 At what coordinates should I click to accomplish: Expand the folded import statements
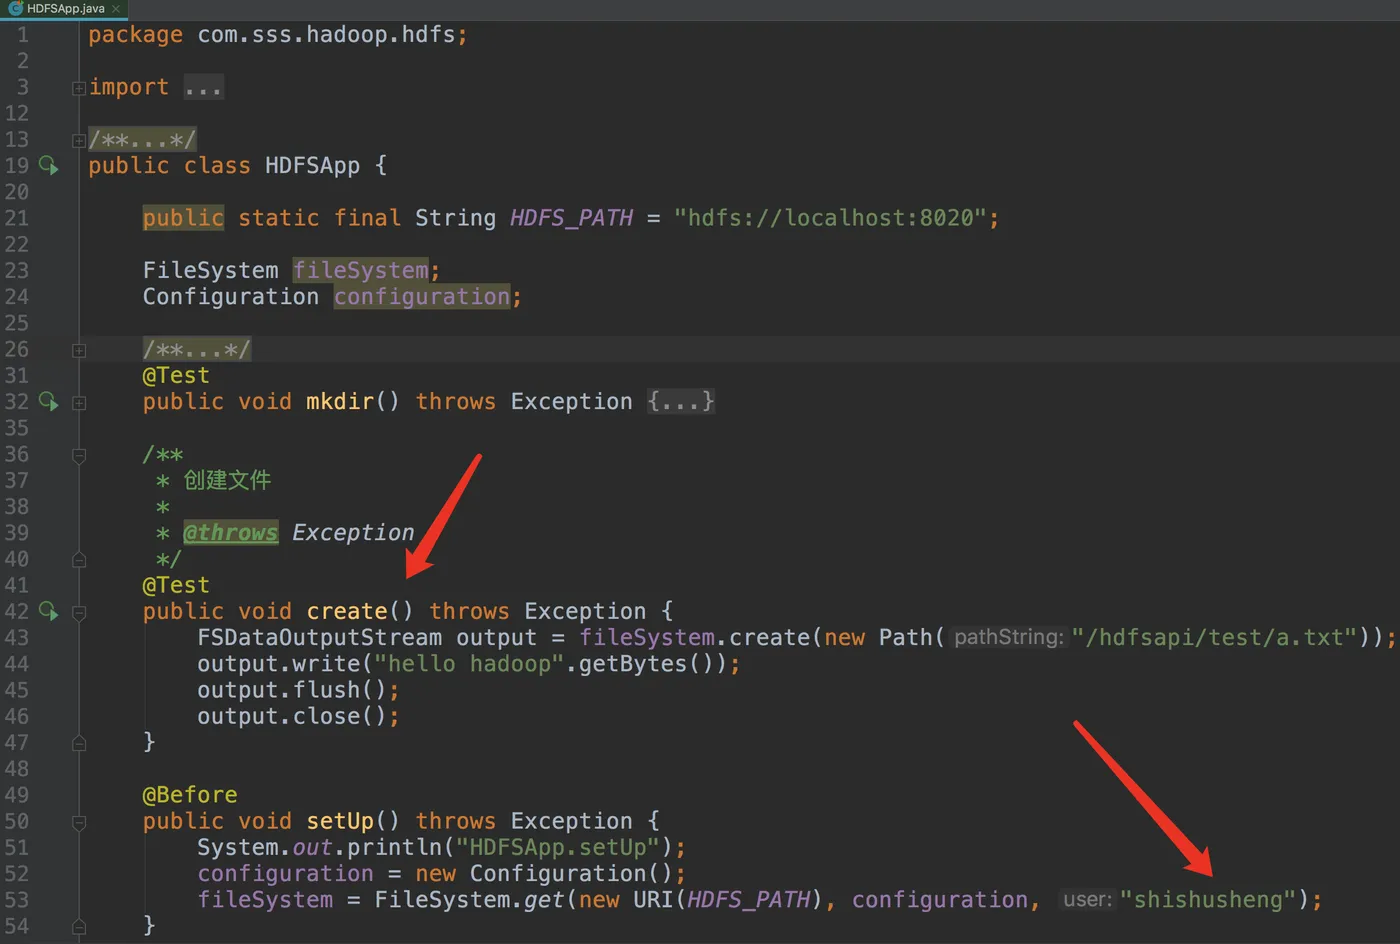click(79, 88)
